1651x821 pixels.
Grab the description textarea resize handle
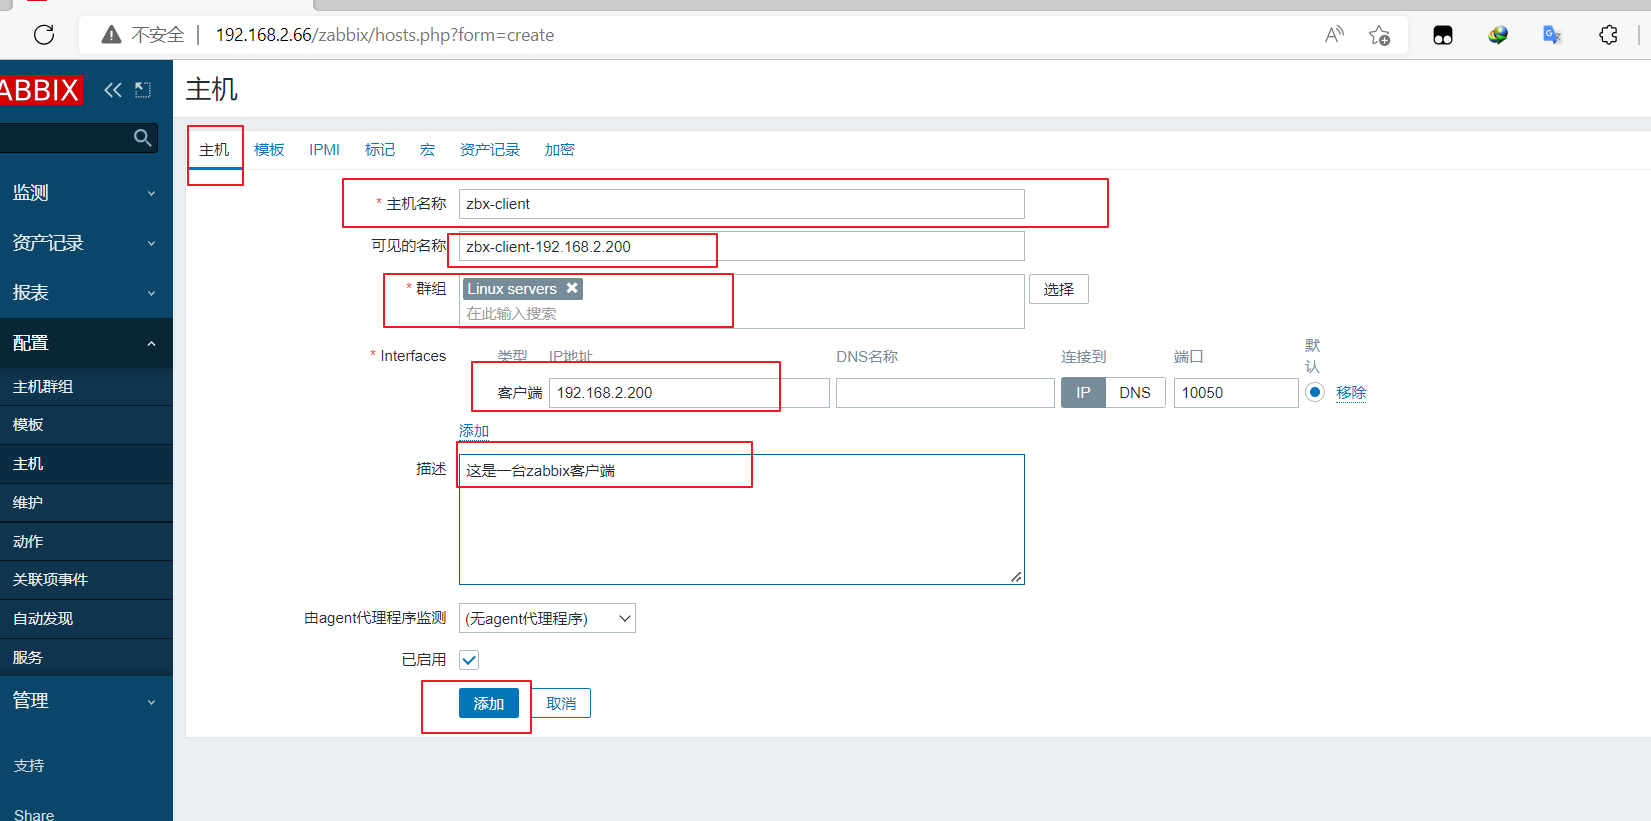[x=1016, y=576]
